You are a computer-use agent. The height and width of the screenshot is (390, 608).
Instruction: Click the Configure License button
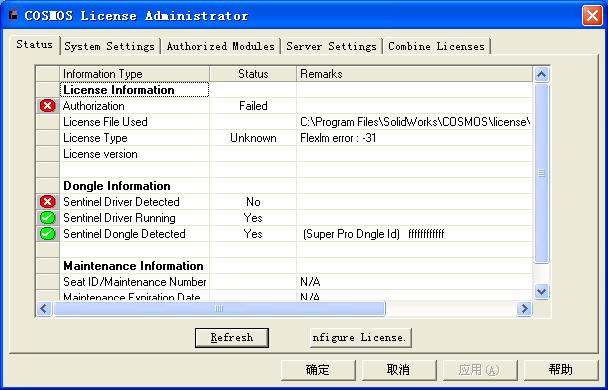click(x=360, y=338)
